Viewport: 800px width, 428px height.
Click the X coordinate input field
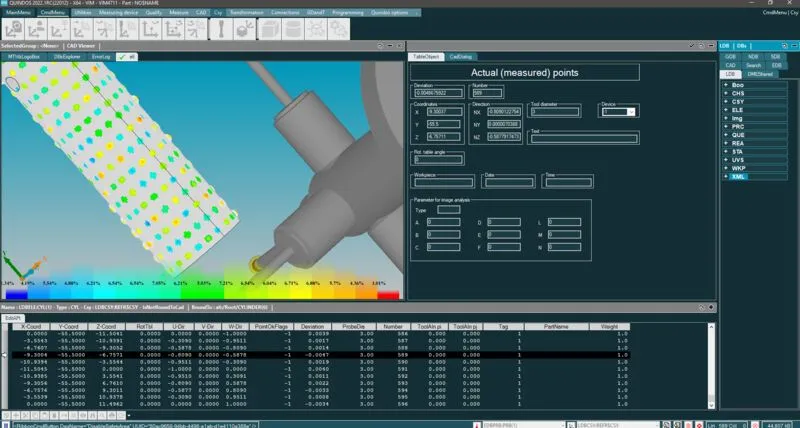pyautogui.click(x=444, y=111)
